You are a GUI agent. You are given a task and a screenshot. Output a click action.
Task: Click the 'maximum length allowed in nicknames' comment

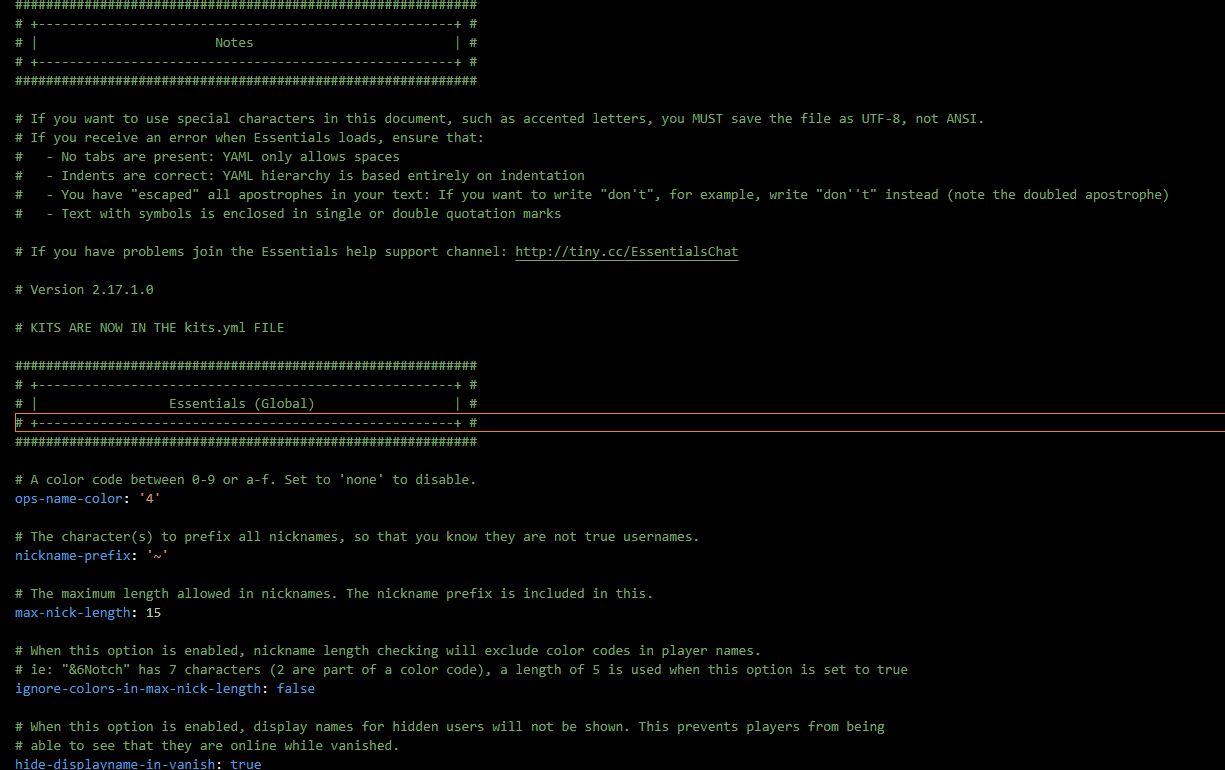click(x=334, y=594)
